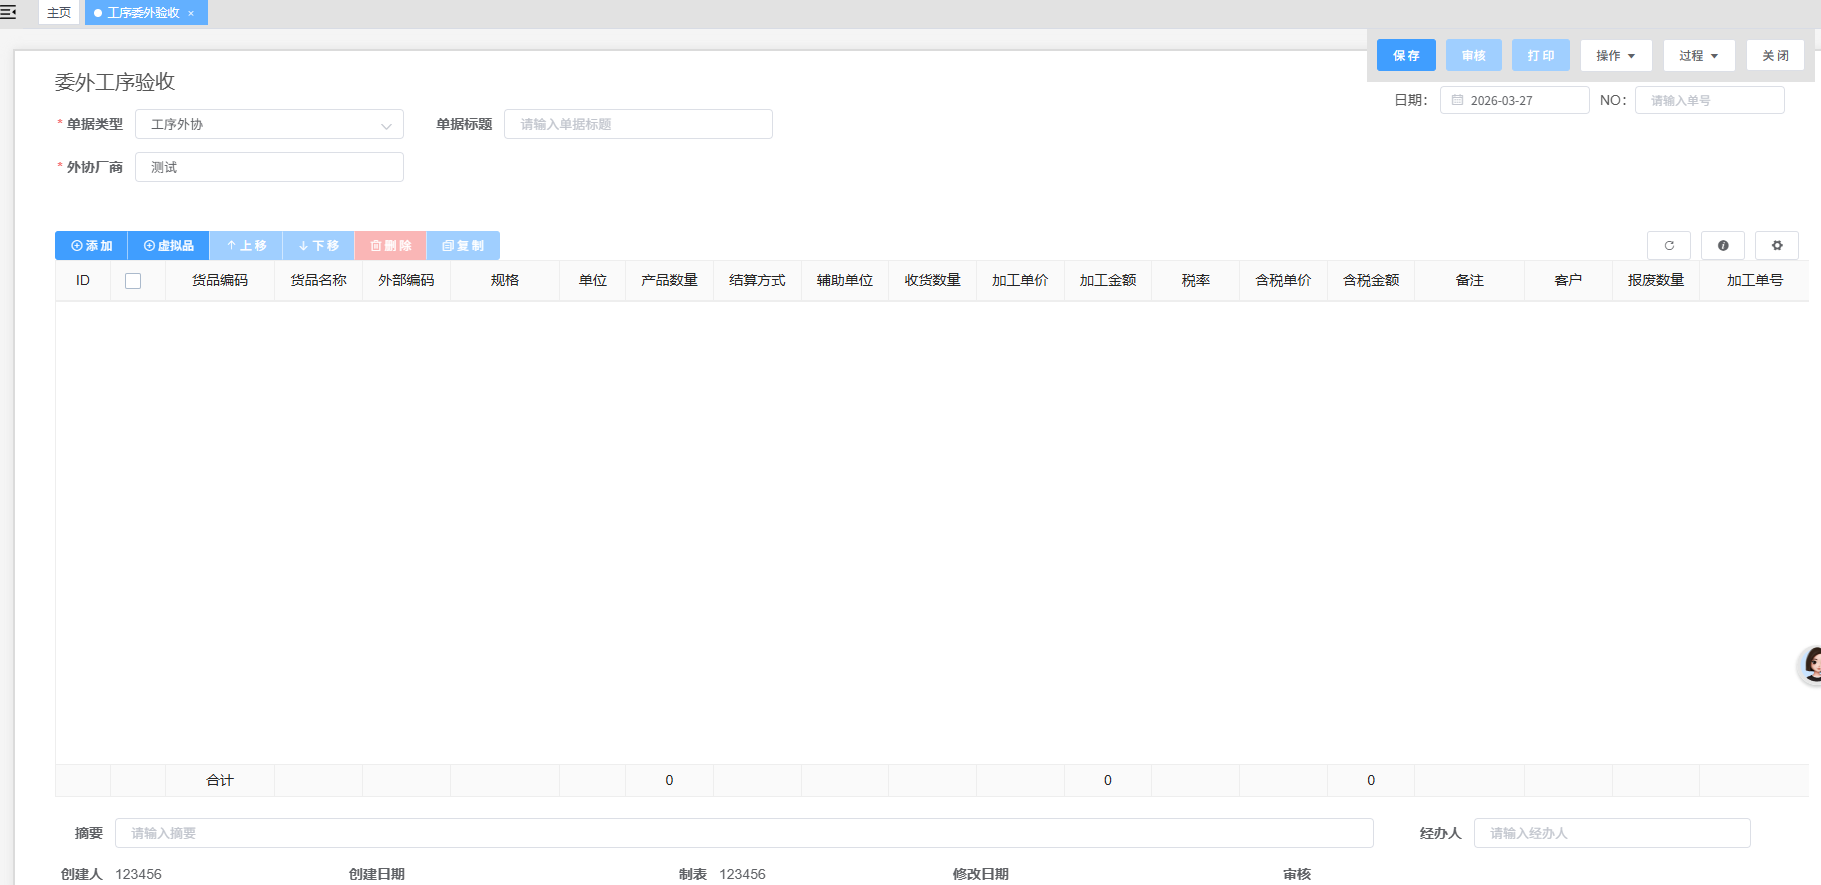The image size is (1821, 885).
Task: Click the 关闭 button
Action: coord(1774,56)
